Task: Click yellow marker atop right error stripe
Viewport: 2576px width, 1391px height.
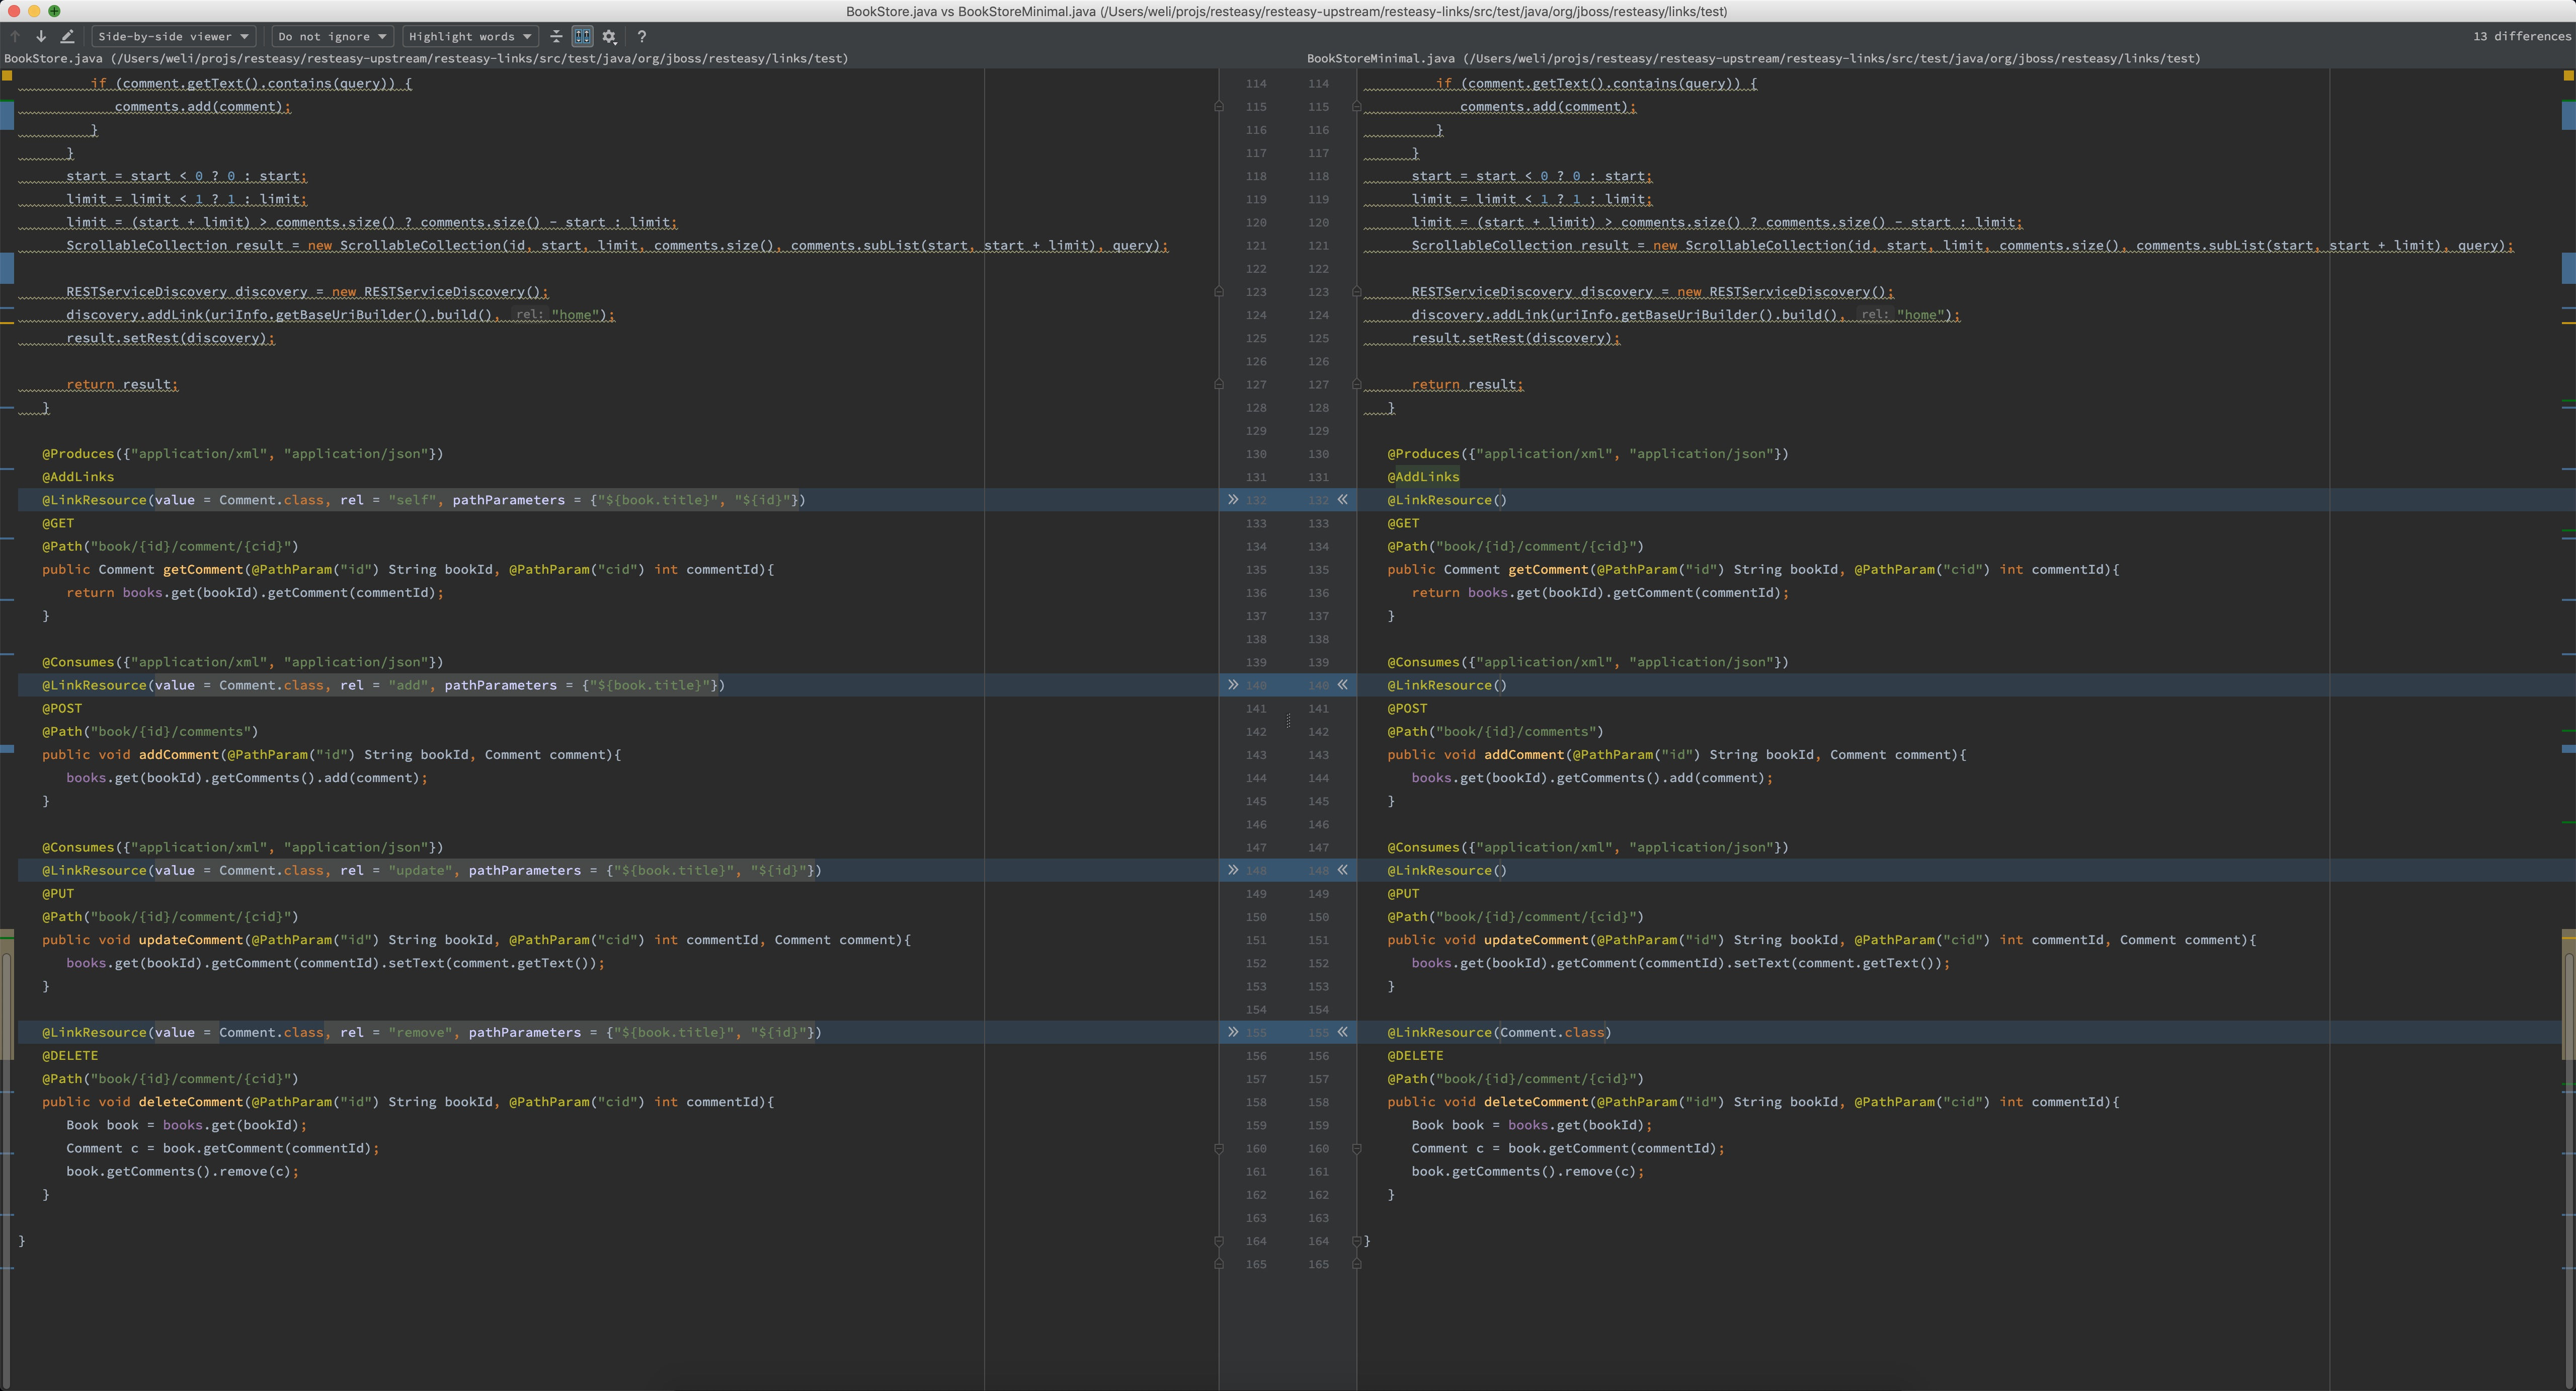Action: click(x=2568, y=75)
